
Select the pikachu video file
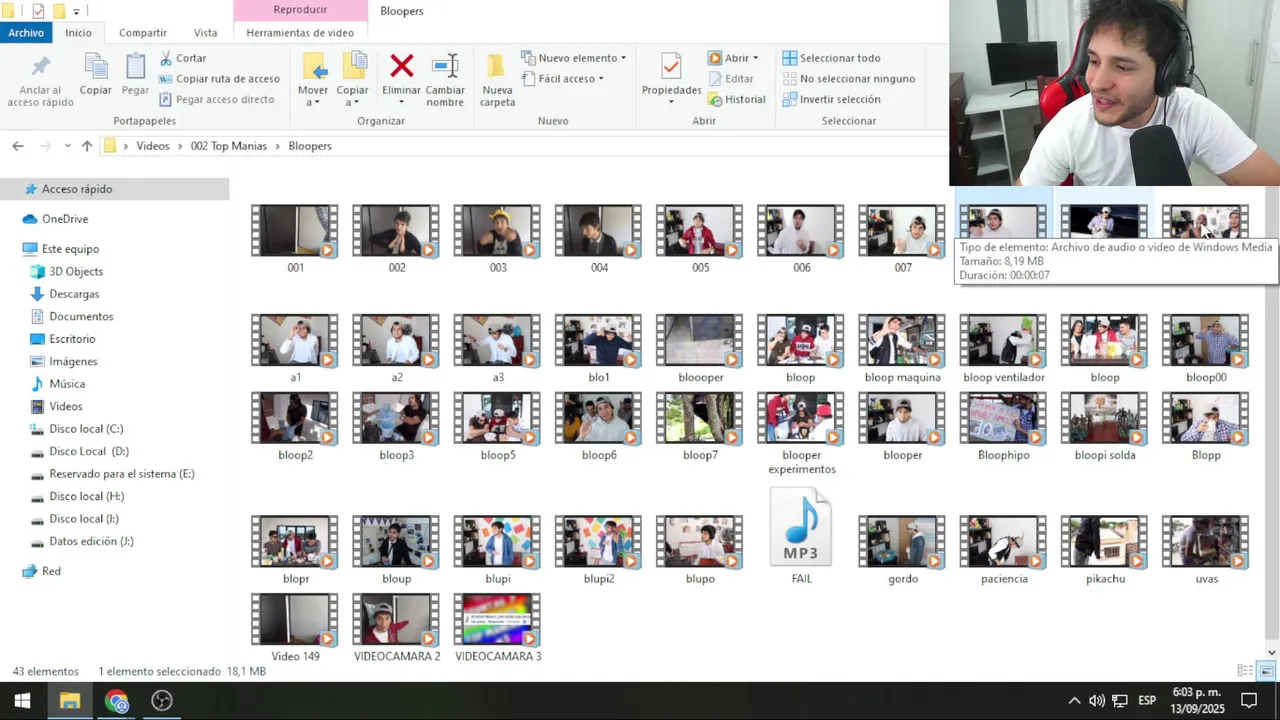pos(1105,542)
